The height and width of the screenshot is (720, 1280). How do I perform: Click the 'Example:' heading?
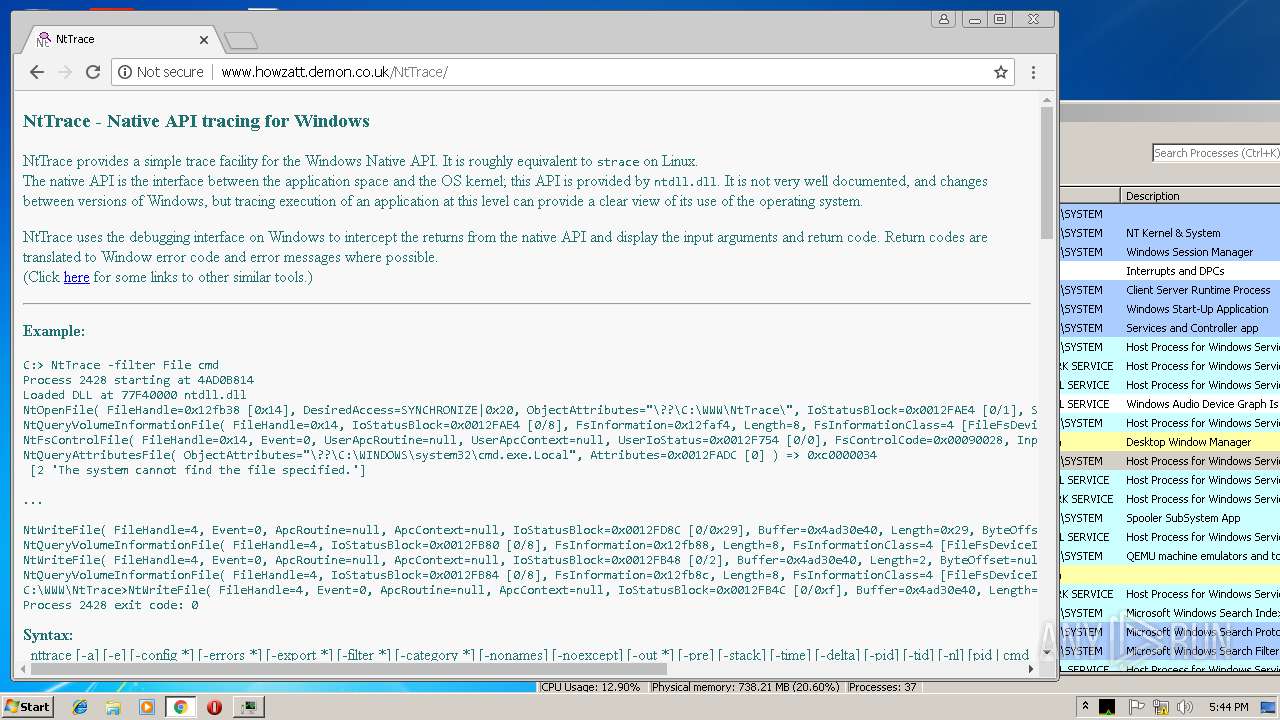click(x=54, y=331)
